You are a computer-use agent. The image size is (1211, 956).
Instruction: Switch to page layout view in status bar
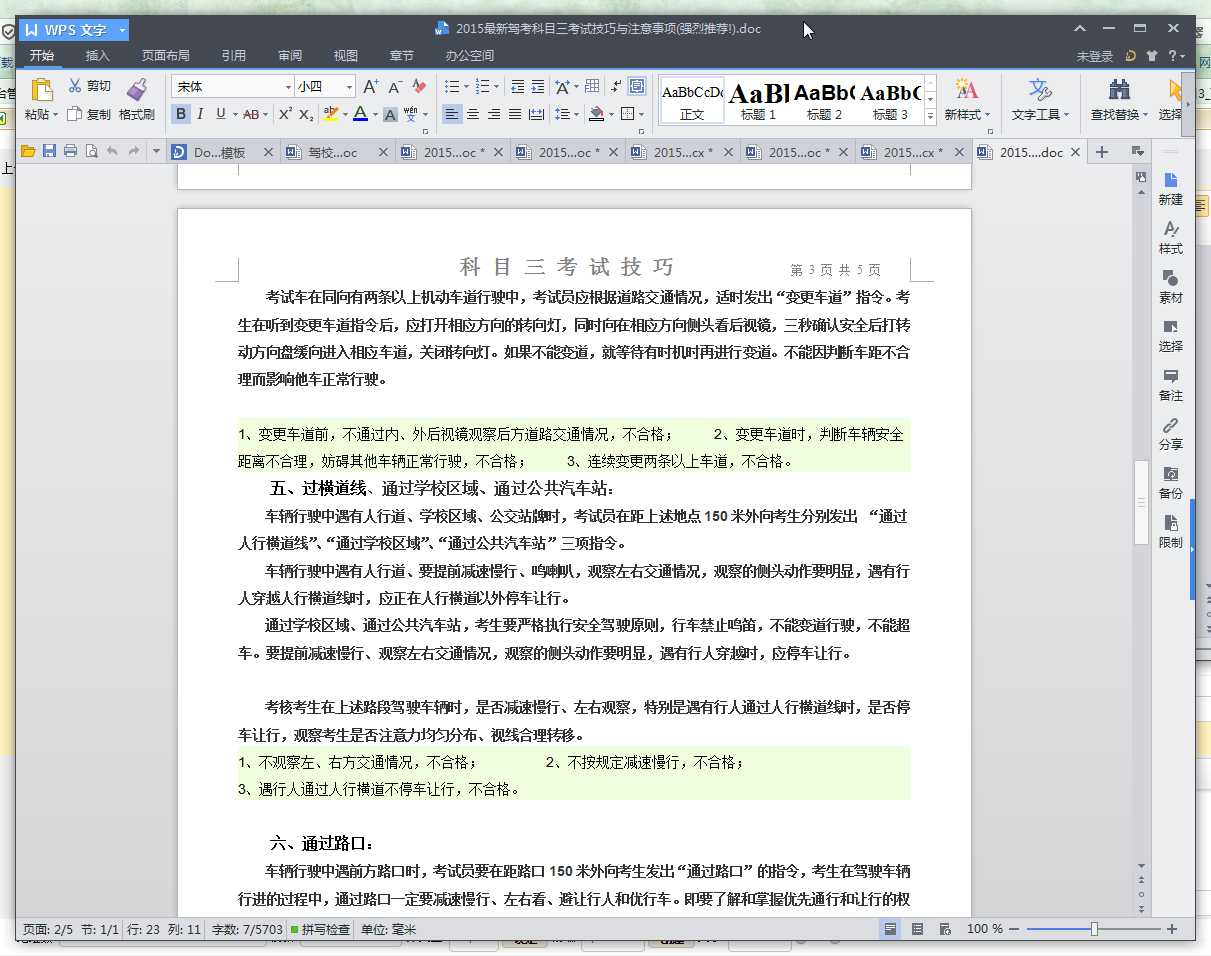890,929
